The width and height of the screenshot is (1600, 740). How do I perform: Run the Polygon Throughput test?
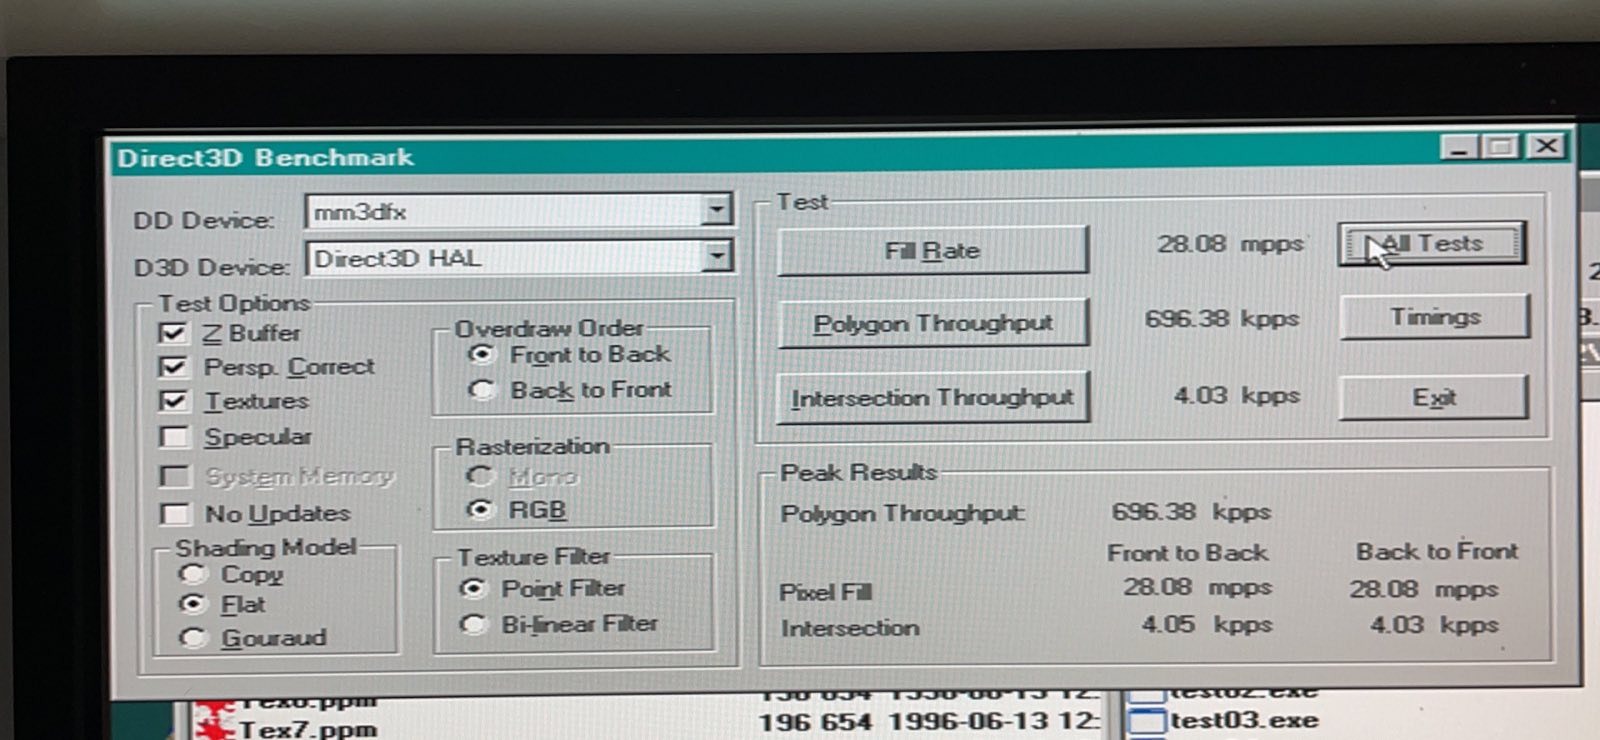coord(932,323)
